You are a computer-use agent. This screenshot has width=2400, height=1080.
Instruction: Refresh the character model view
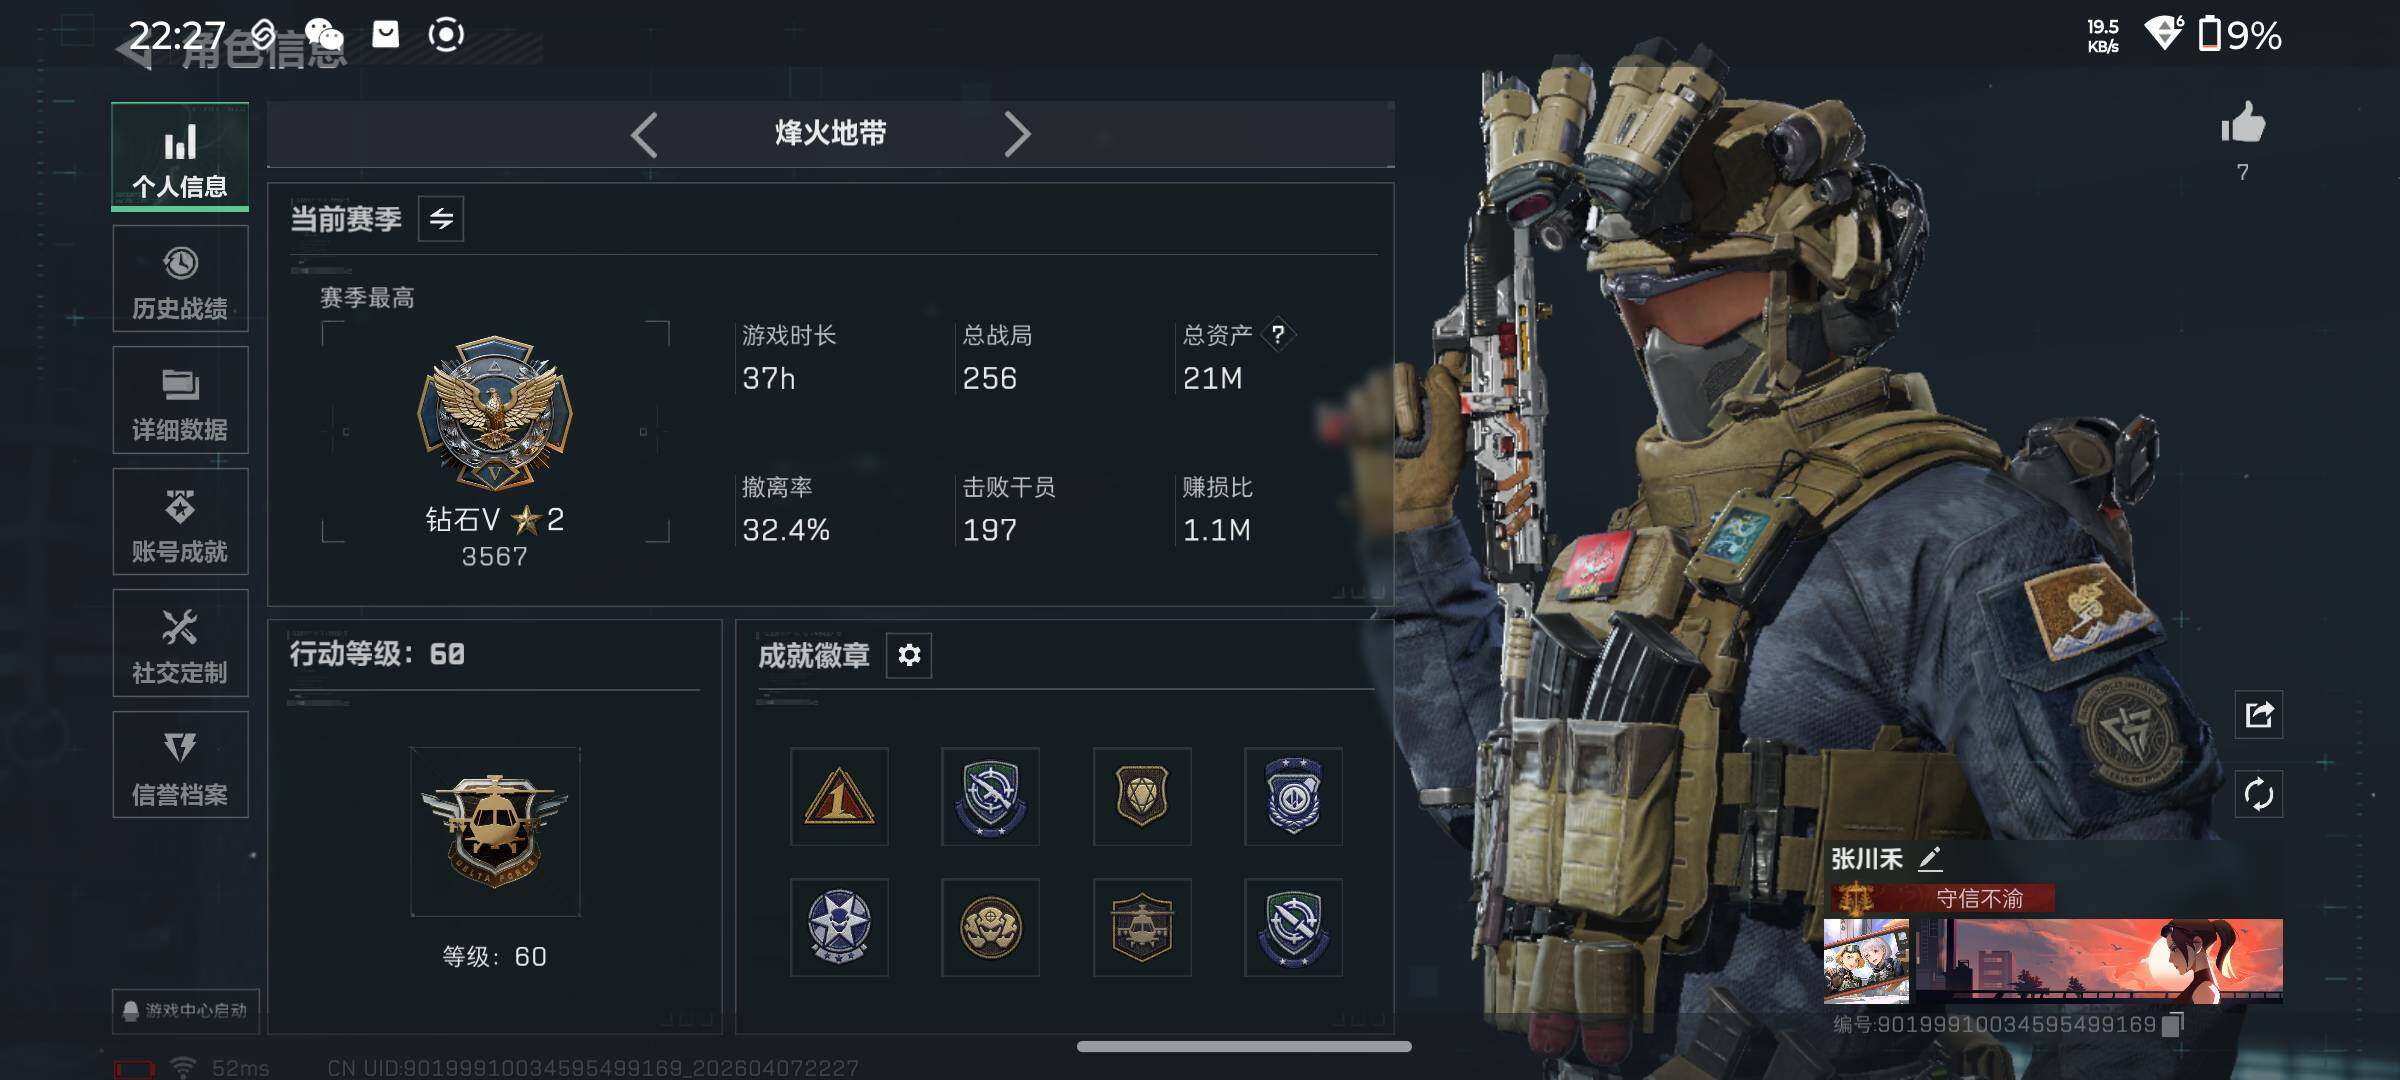[2259, 795]
